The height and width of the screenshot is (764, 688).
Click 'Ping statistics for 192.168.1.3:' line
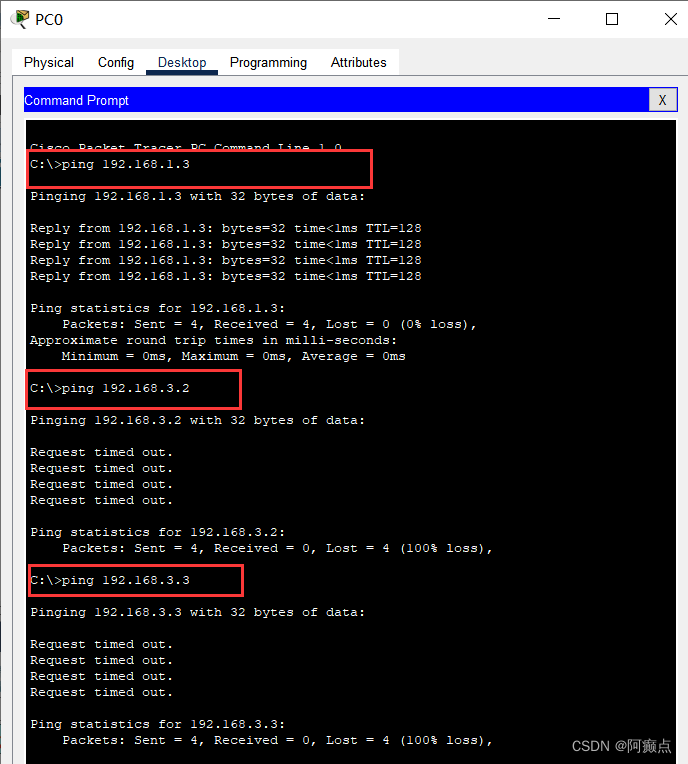[157, 308]
